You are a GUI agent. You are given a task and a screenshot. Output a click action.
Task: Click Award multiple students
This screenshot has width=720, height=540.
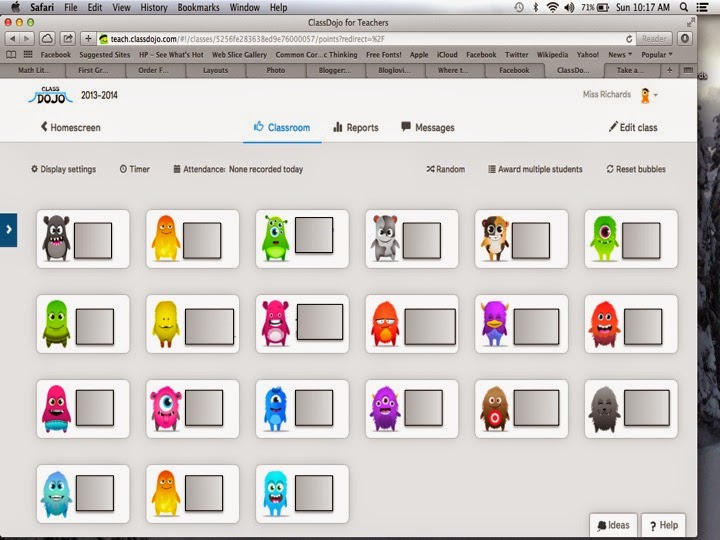pyautogui.click(x=535, y=169)
